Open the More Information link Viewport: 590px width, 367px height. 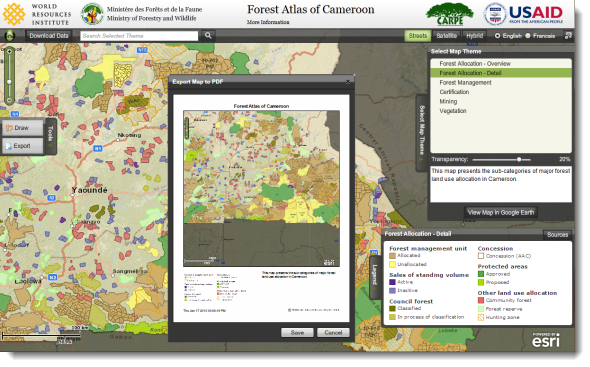point(268,22)
